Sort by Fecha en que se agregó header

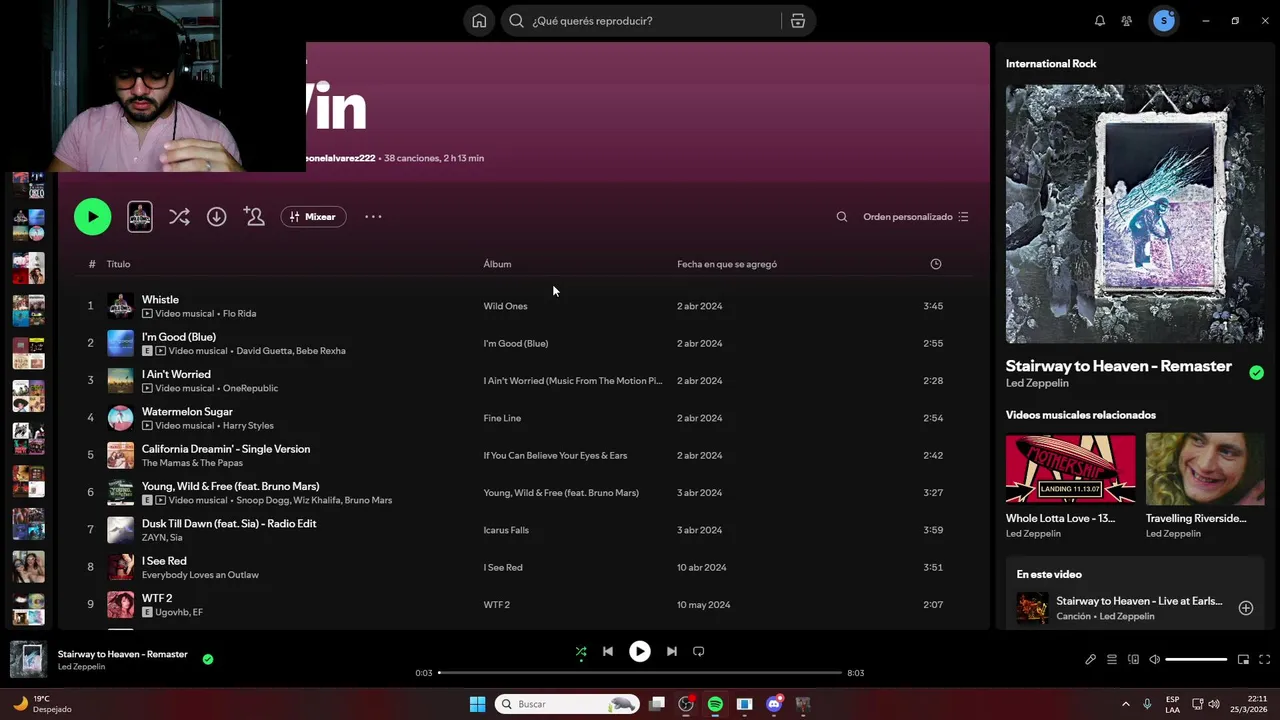727,264
